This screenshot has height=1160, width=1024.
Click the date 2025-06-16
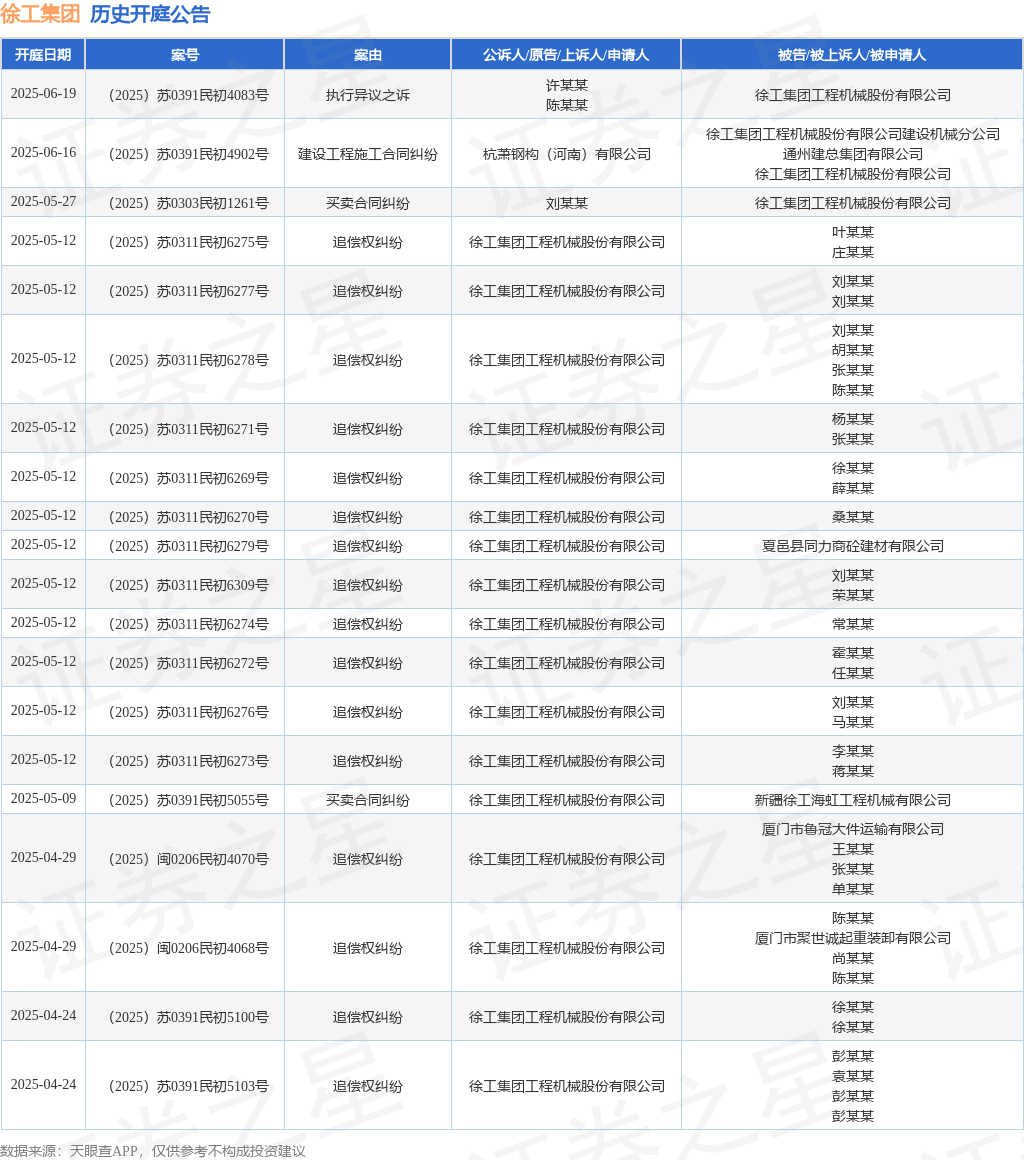[43, 152]
